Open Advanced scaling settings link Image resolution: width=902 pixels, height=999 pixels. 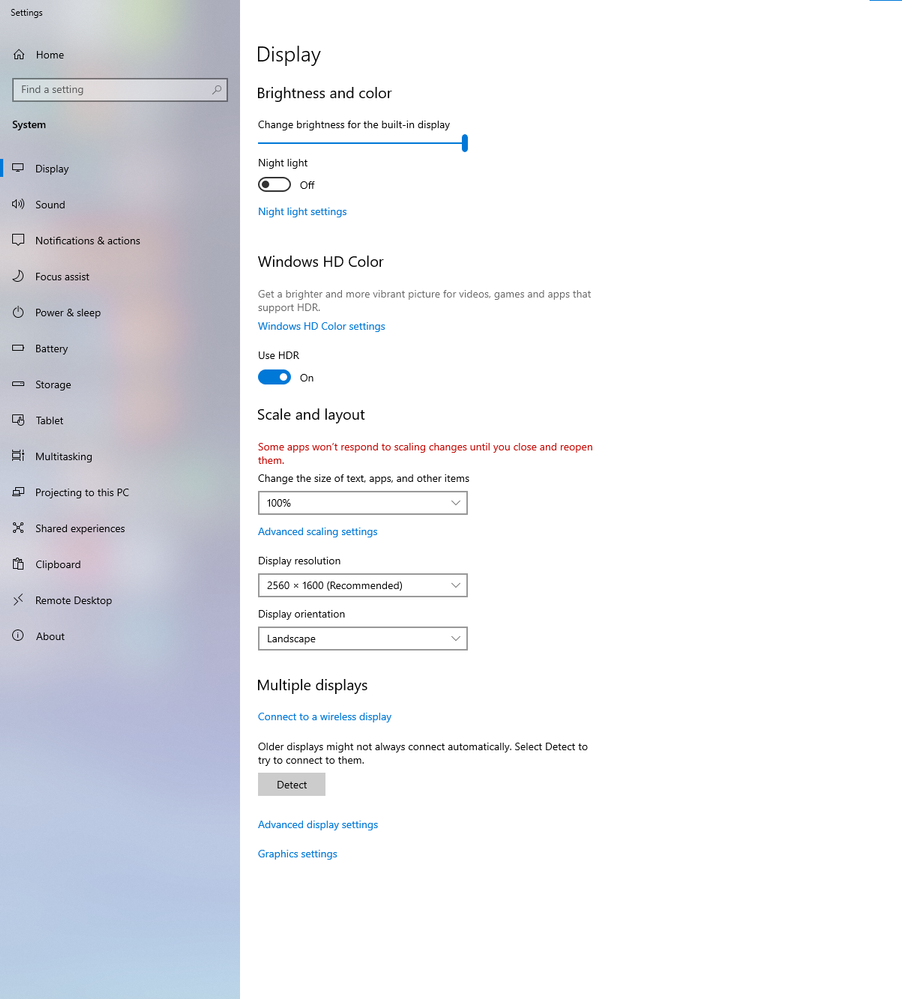pos(317,531)
